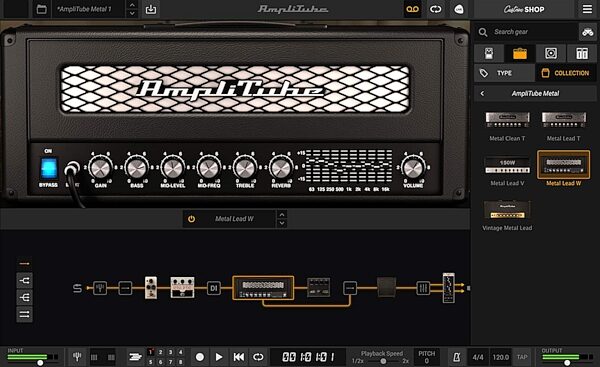This screenshot has height=367, width=600.
Task: Click the INPUT level slider handle
Action: (x=40, y=363)
